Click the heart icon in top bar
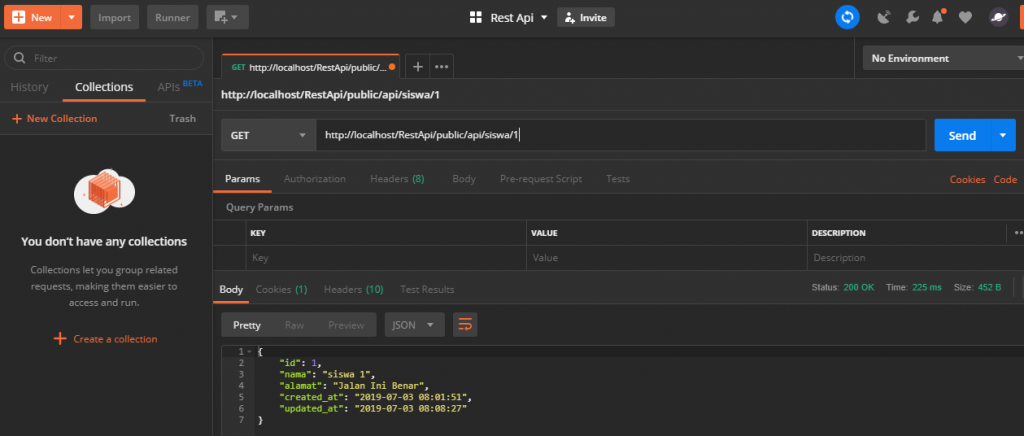The width and height of the screenshot is (1024, 436). tap(965, 17)
